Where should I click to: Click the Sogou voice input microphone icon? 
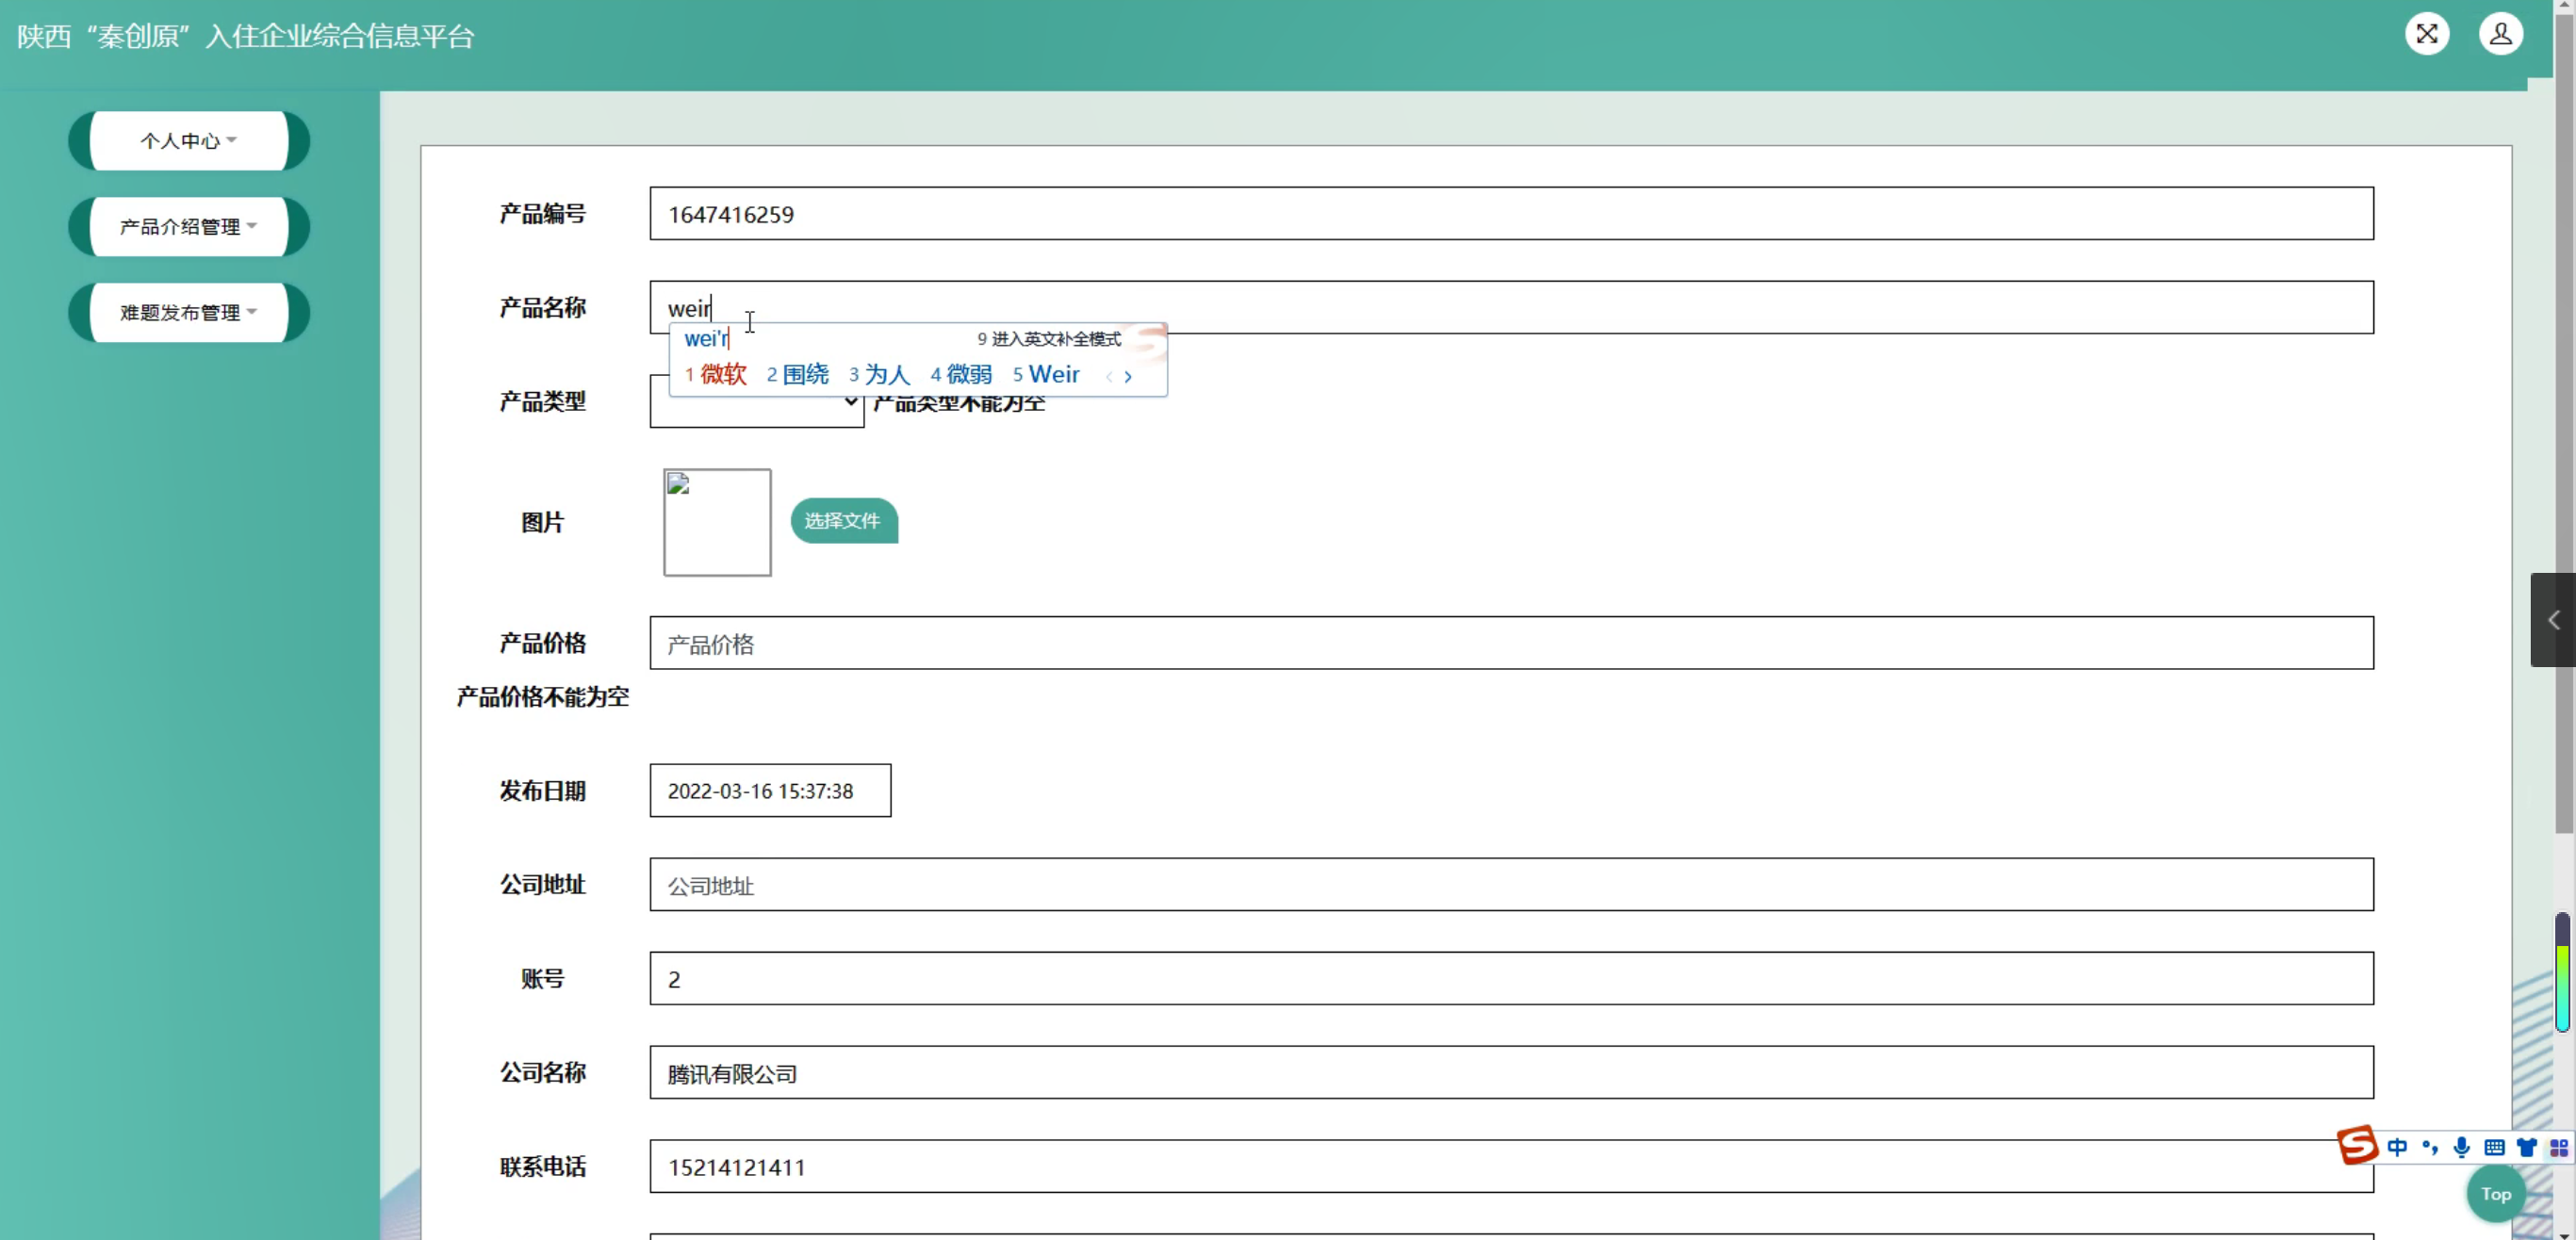pos(2462,1147)
